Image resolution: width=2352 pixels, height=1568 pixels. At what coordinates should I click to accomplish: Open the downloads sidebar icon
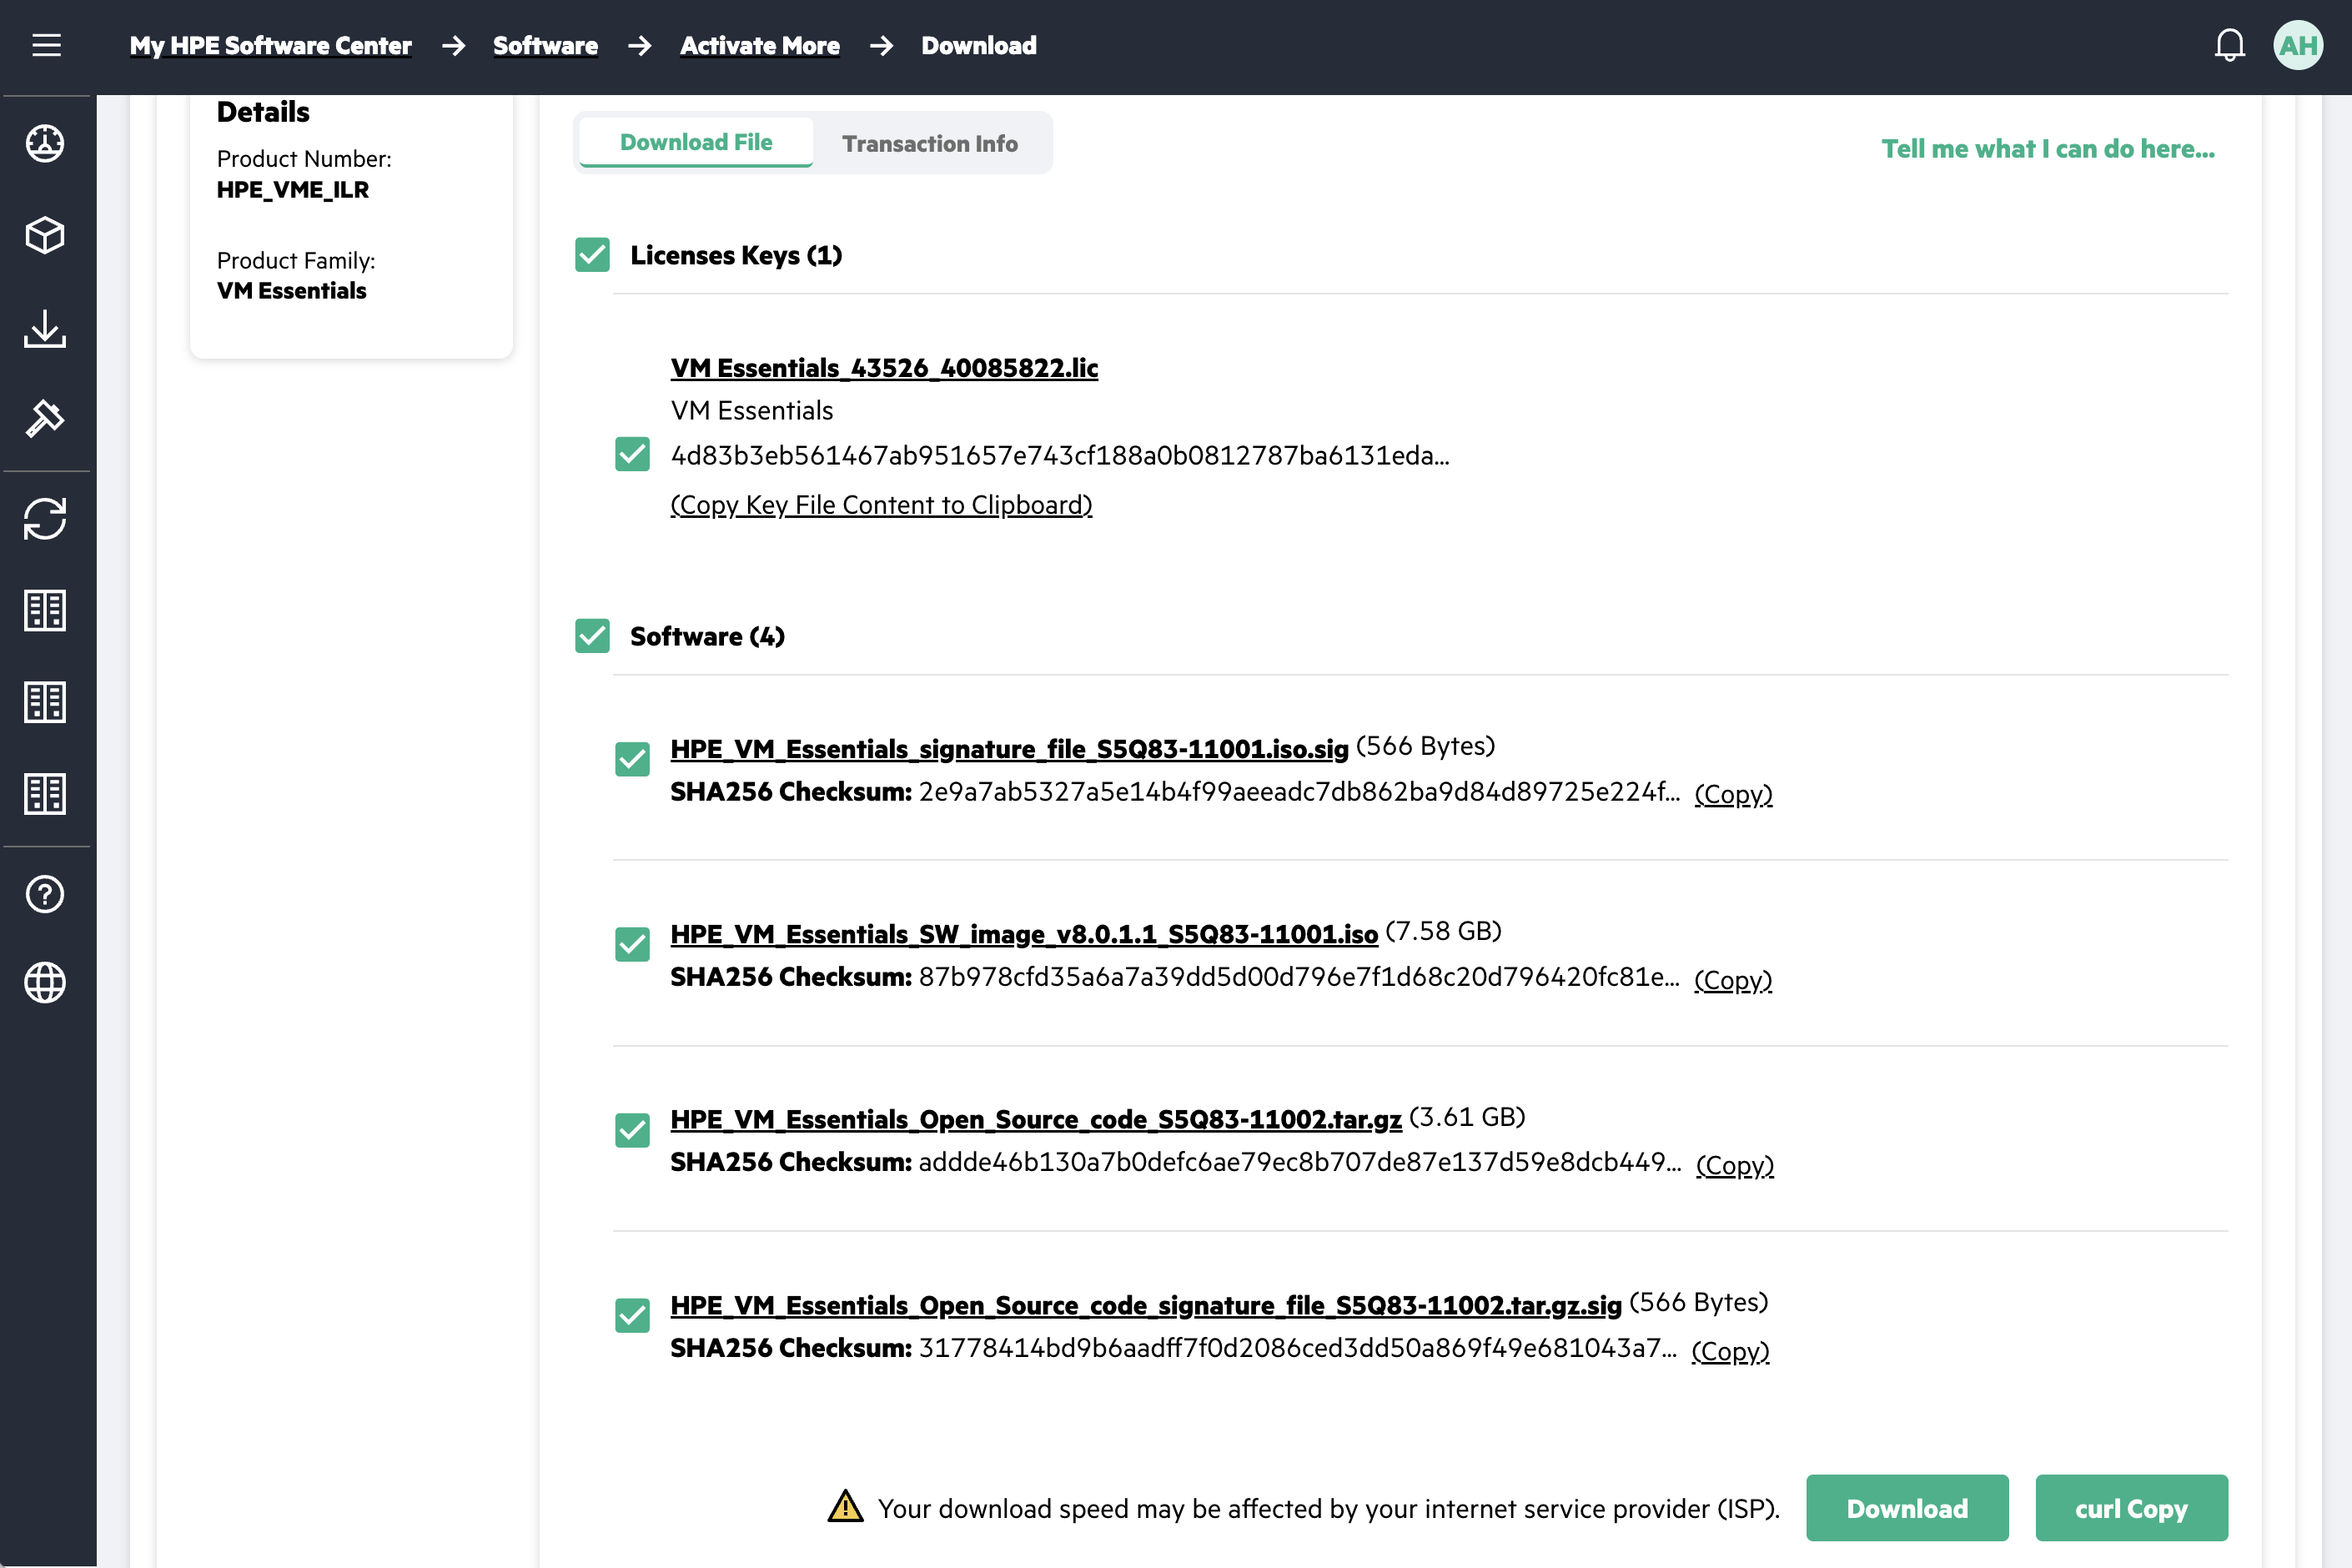pyautogui.click(x=45, y=328)
